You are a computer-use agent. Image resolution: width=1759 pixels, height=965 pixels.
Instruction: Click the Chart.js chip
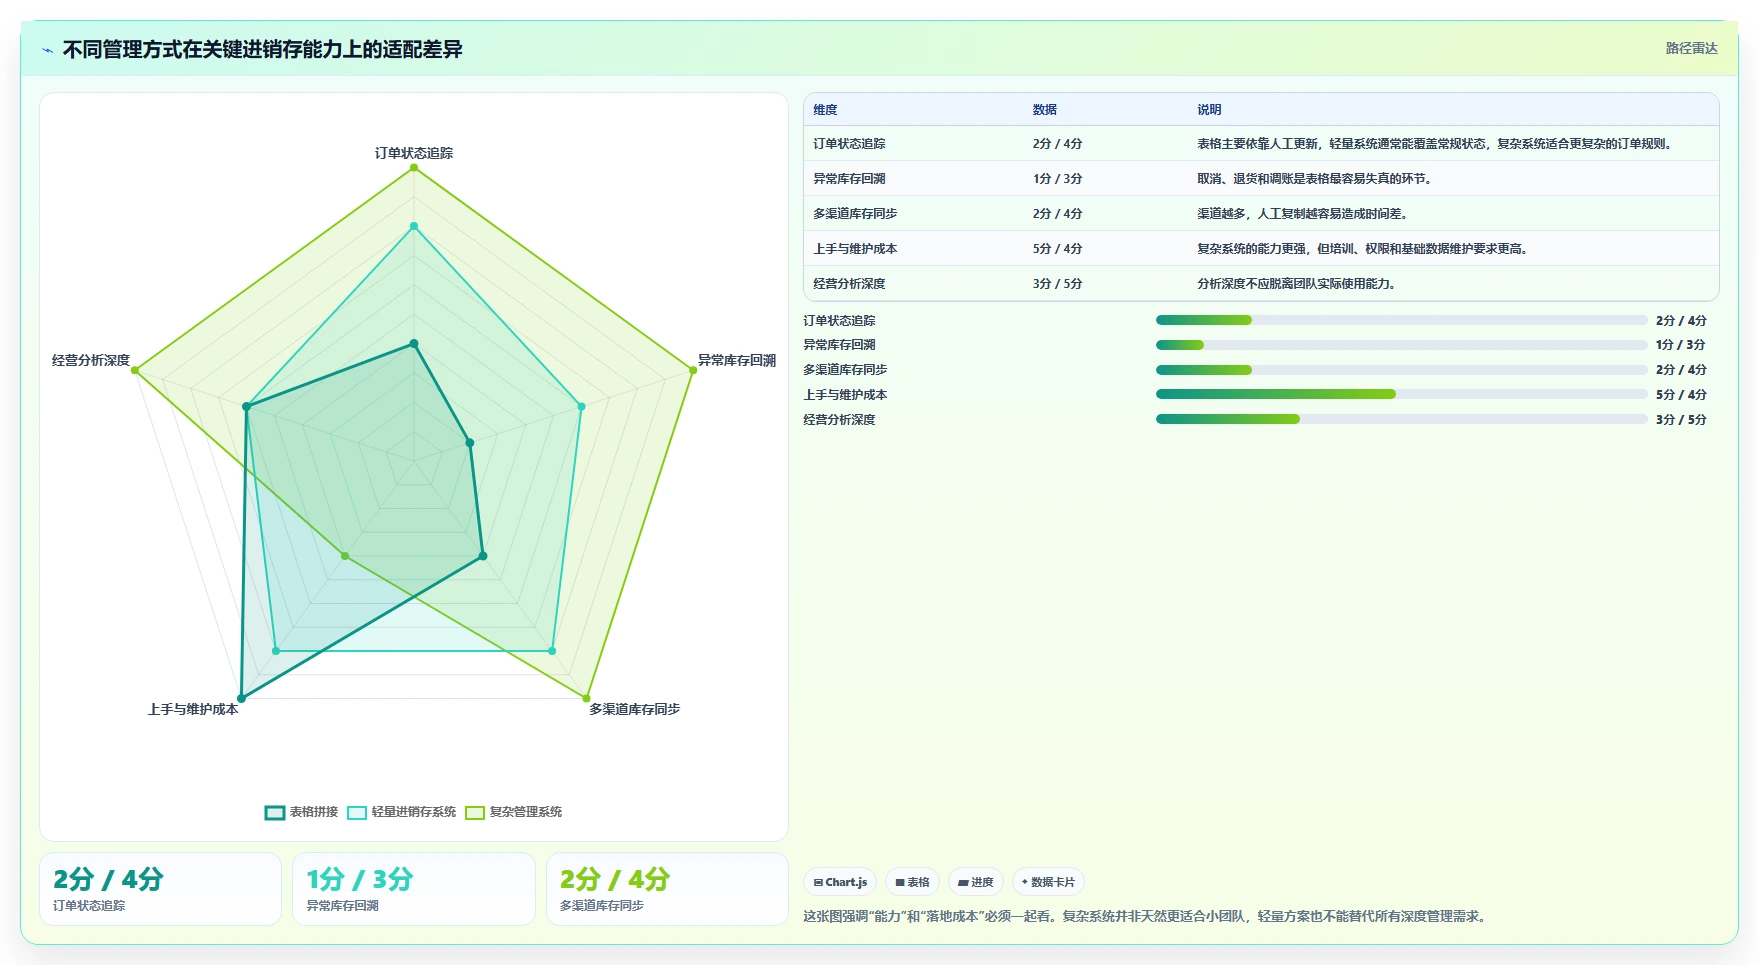840,882
